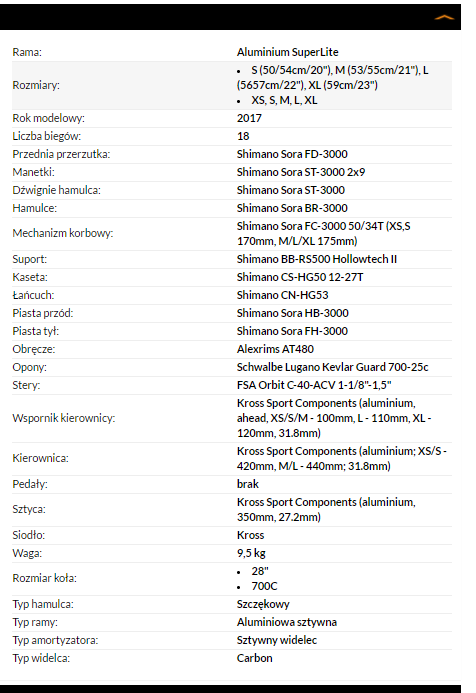Click 'Shimano Sora ST-3000 2x9' shifters value
476x693 pixels.
301,172
